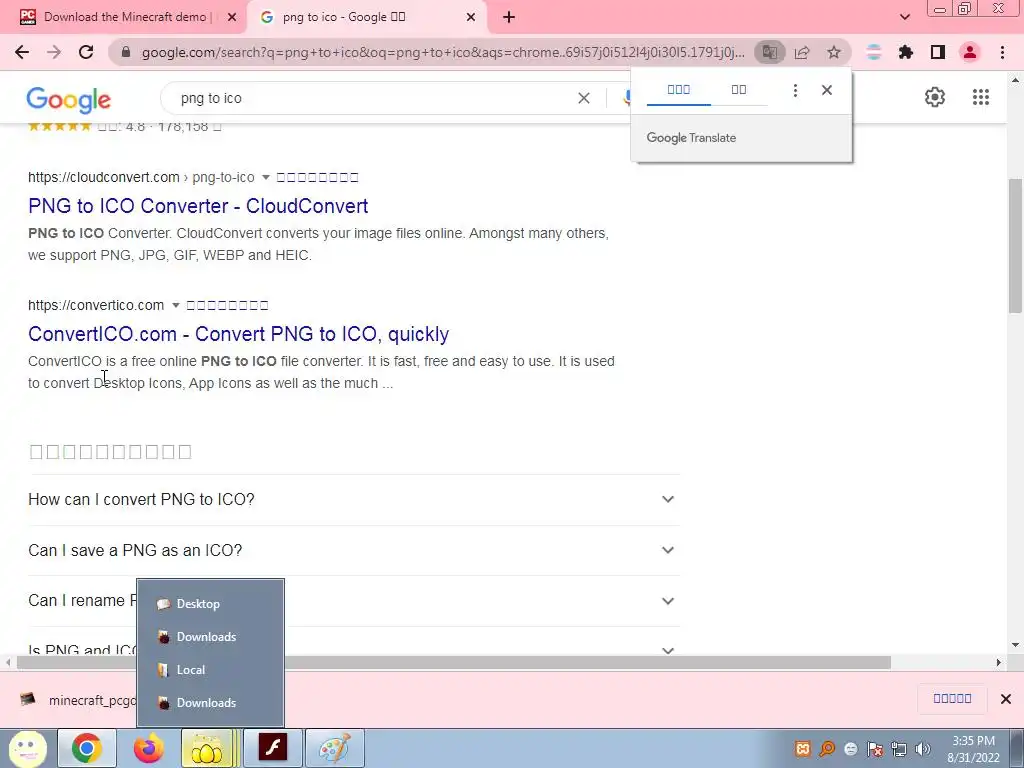Click the Google Translate icon in the address bar
Viewport: 1024px width, 768px height.
(769, 52)
